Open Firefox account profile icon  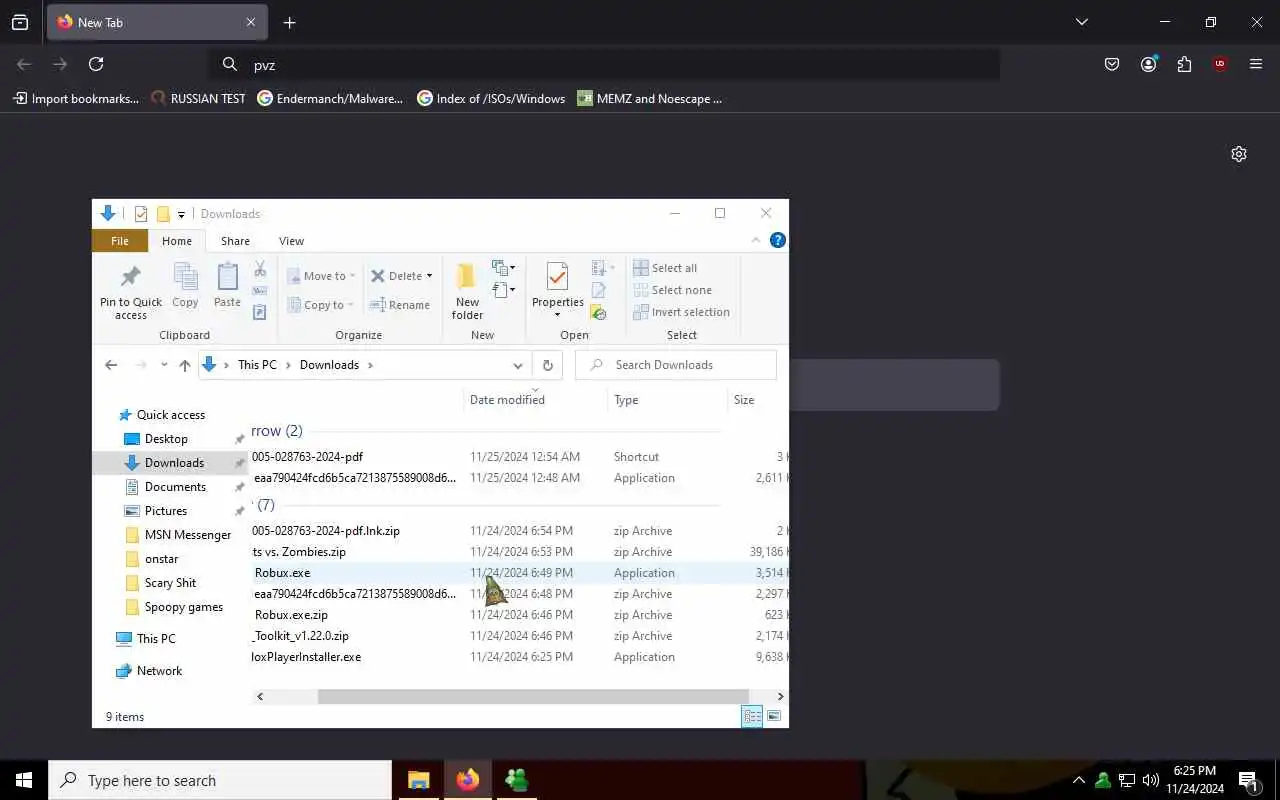[1148, 64]
